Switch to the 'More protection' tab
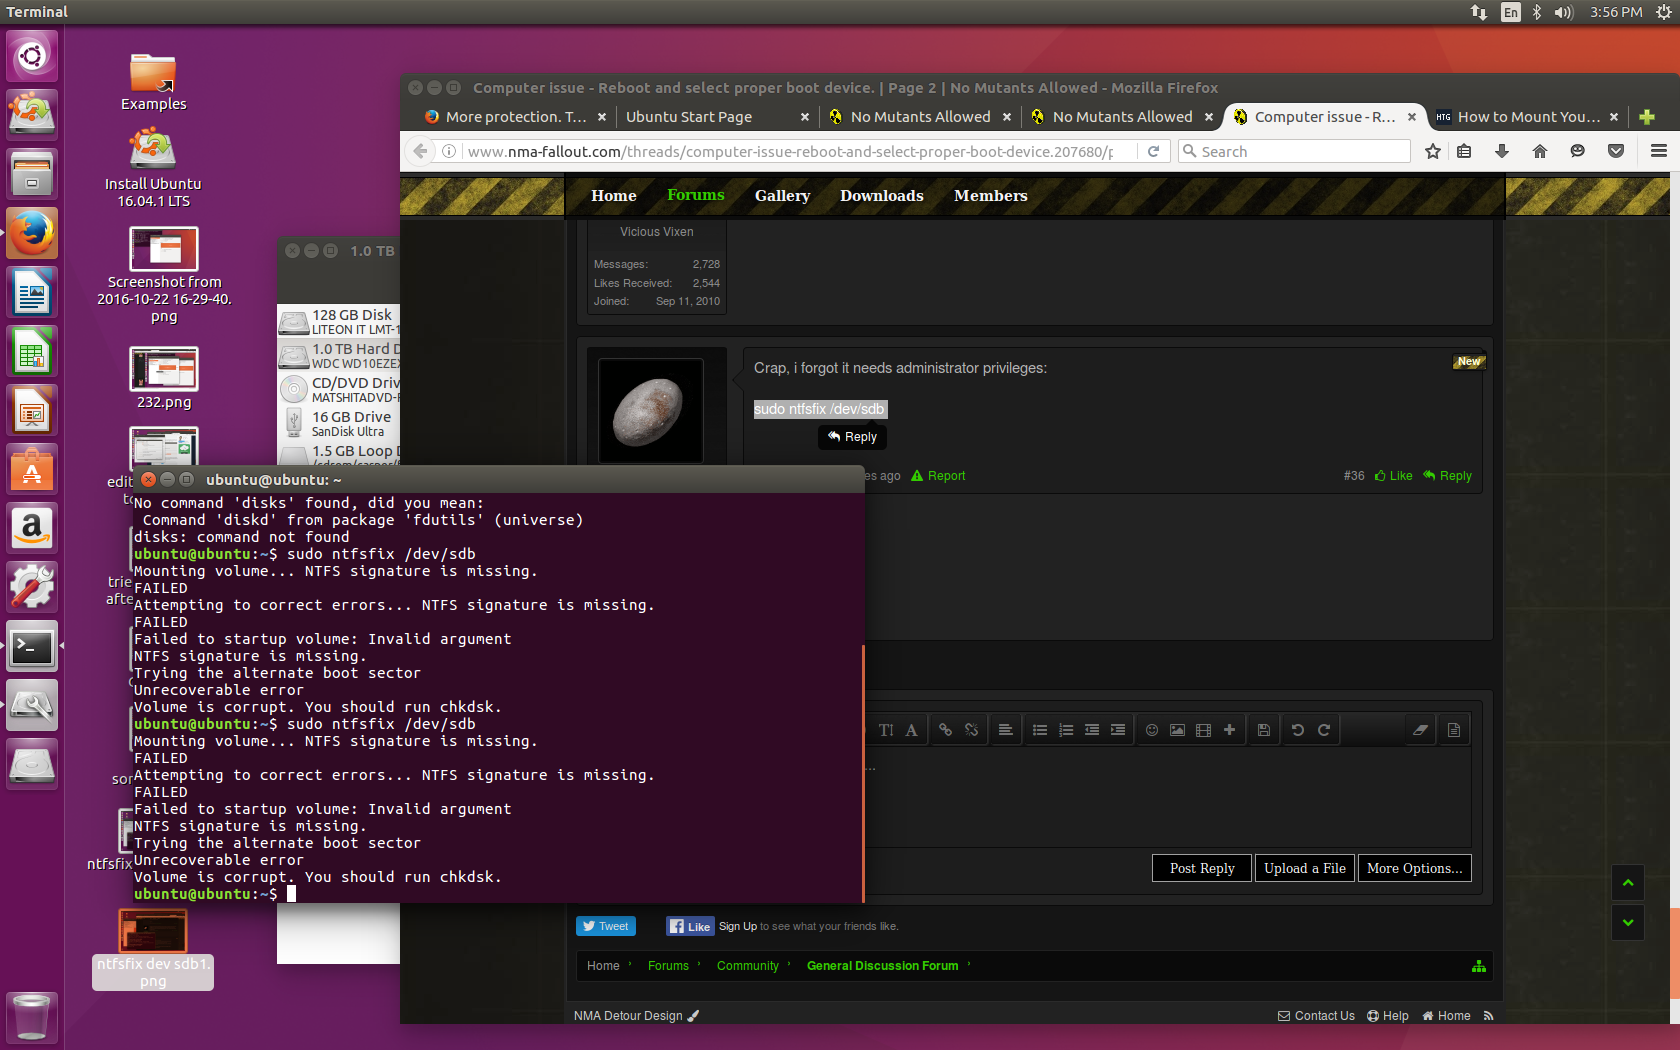The width and height of the screenshot is (1680, 1050). [515, 117]
